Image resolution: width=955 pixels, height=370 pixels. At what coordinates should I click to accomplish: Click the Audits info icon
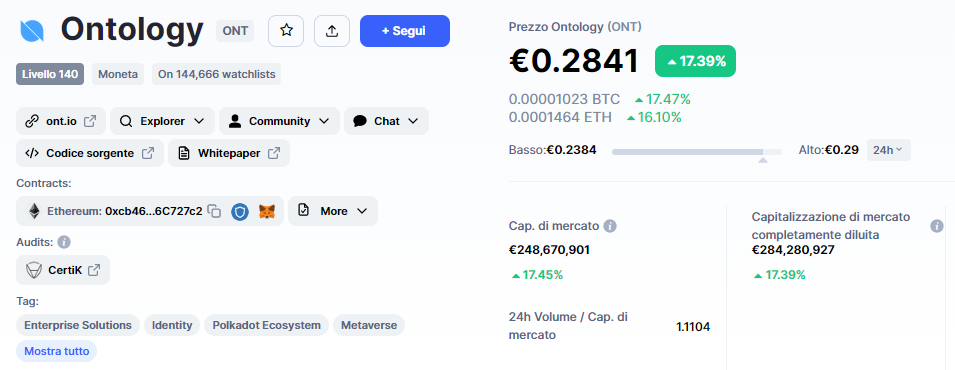coord(64,243)
